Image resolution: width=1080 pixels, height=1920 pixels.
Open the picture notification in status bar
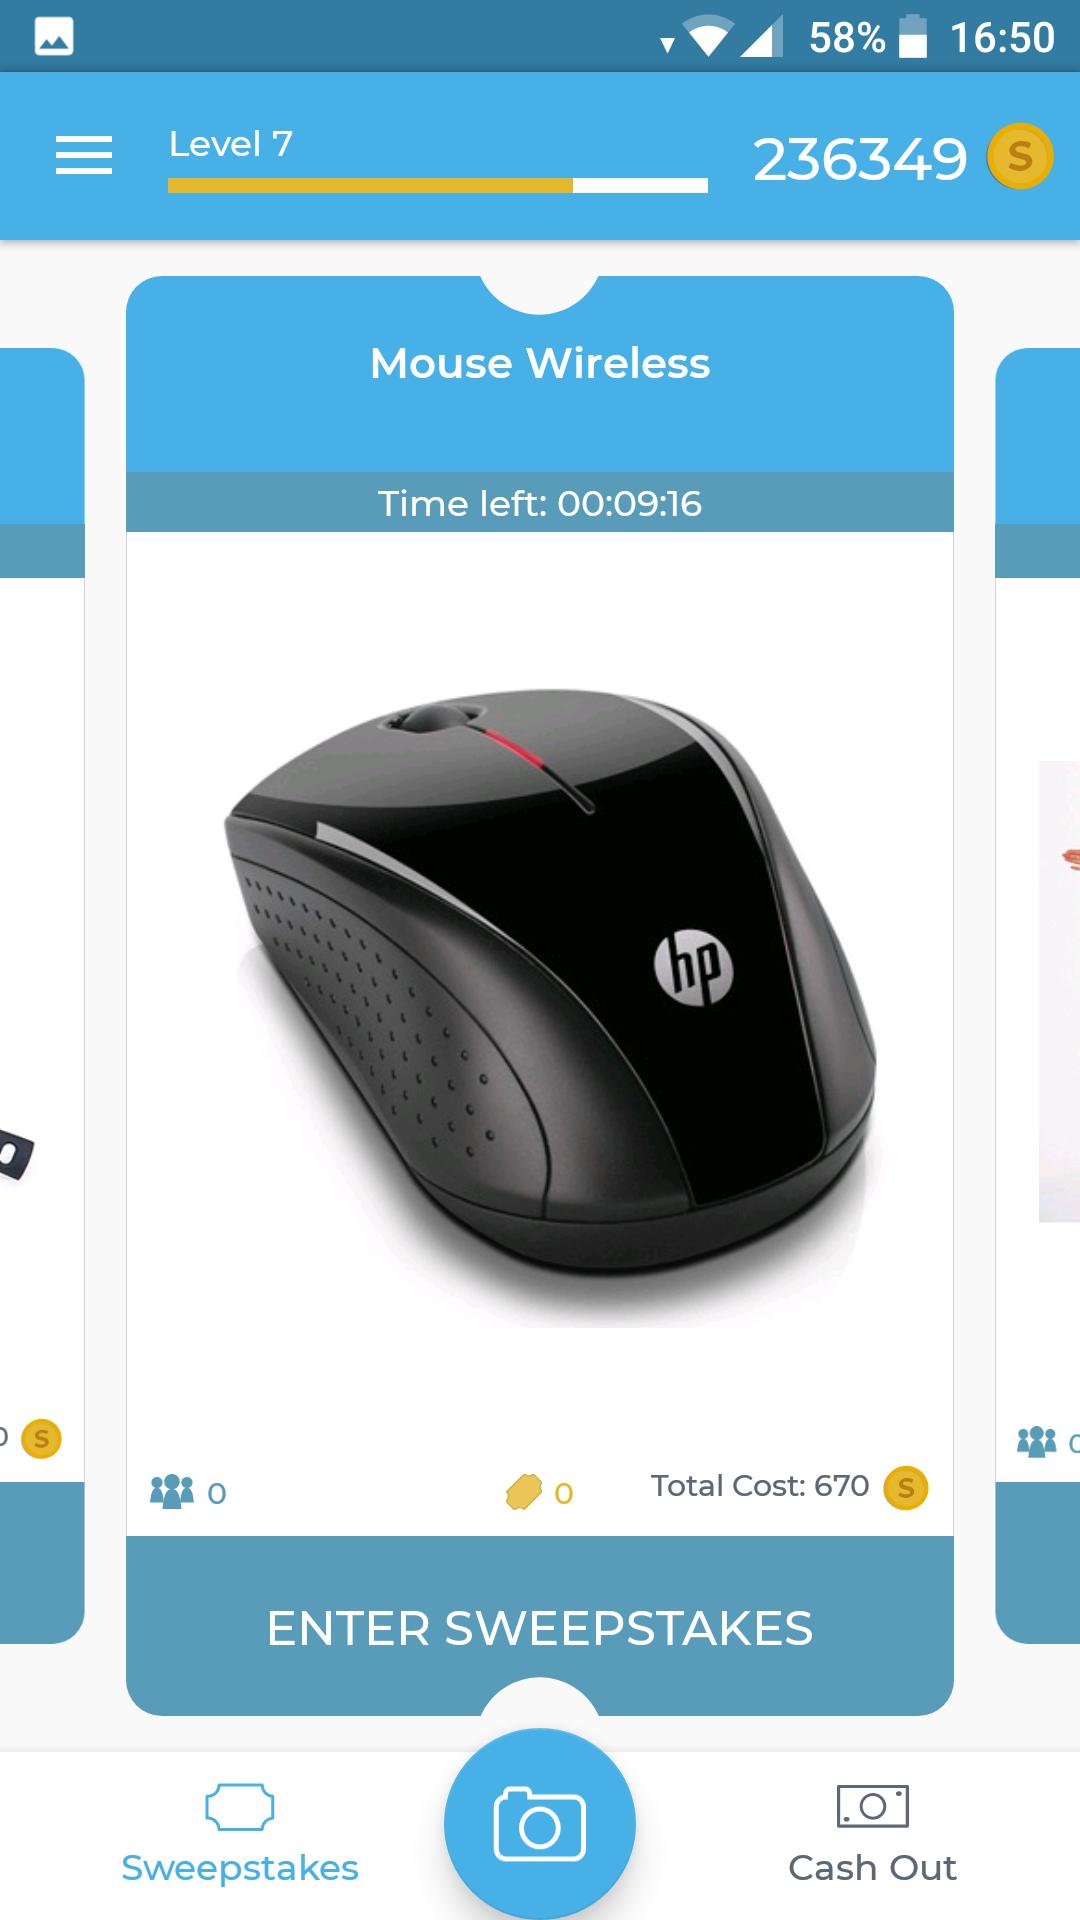coord(54,37)
